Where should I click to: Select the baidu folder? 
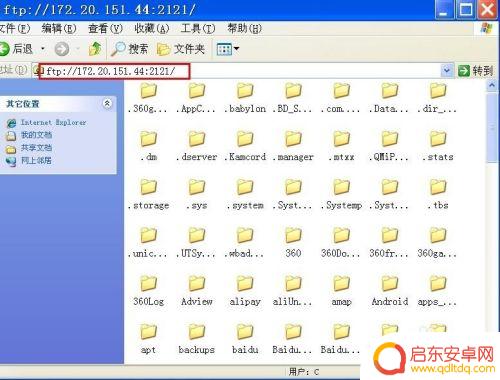(245, 339)
